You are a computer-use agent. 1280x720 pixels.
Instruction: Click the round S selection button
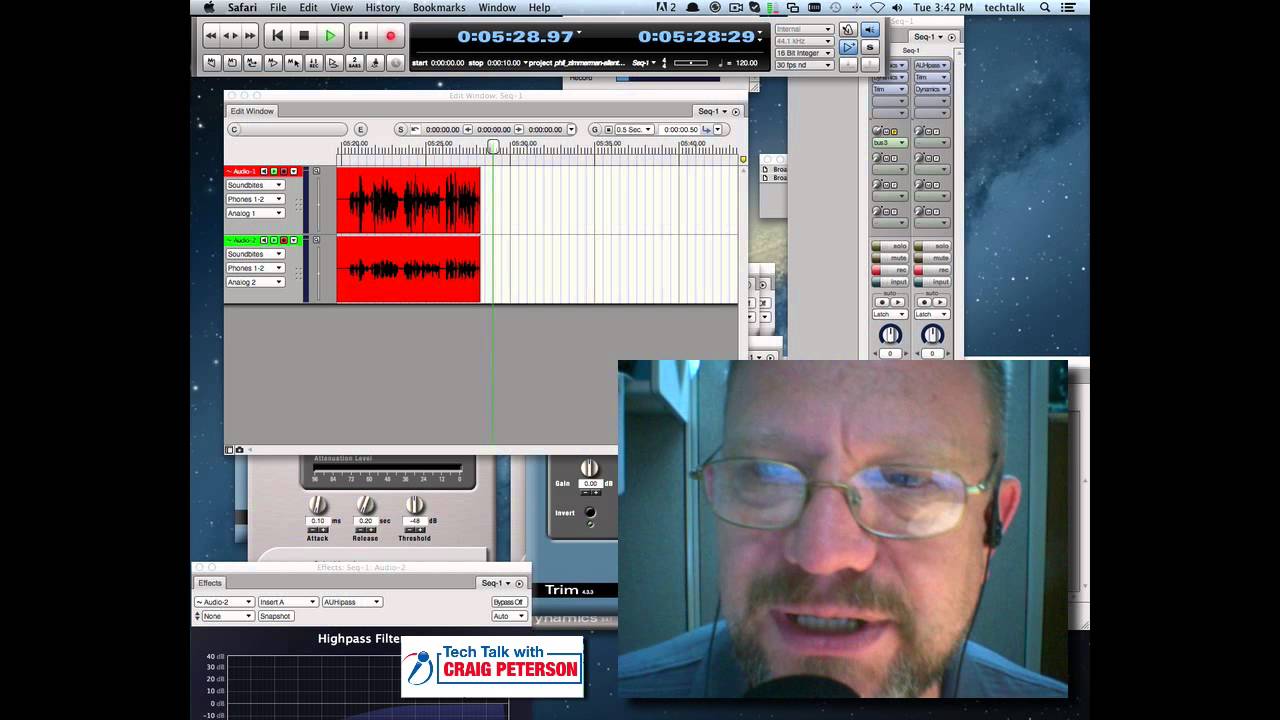[401, 129]
